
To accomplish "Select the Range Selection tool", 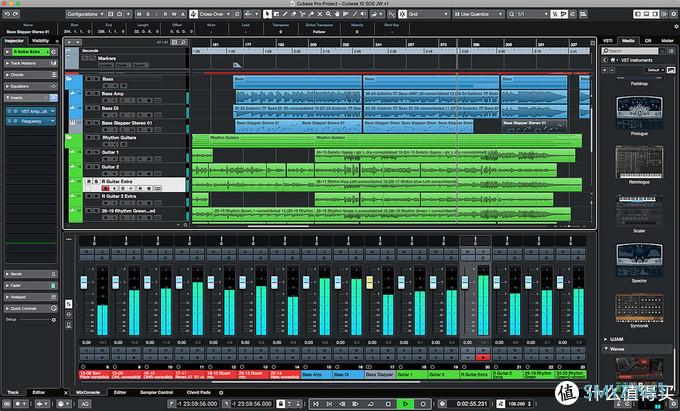I will (x=277, y=14).
